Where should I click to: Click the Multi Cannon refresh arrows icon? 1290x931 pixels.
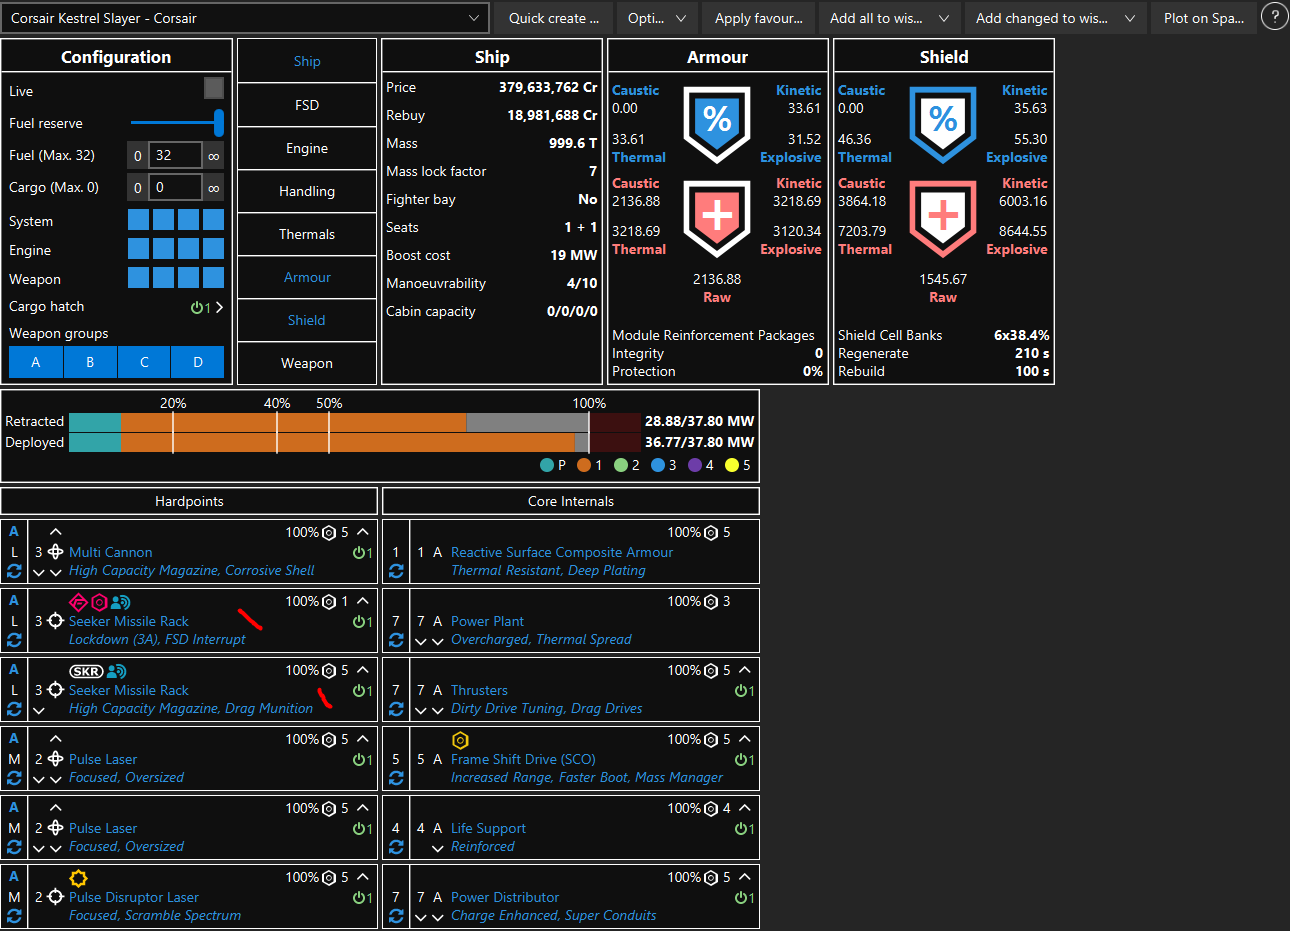[14, 571]
